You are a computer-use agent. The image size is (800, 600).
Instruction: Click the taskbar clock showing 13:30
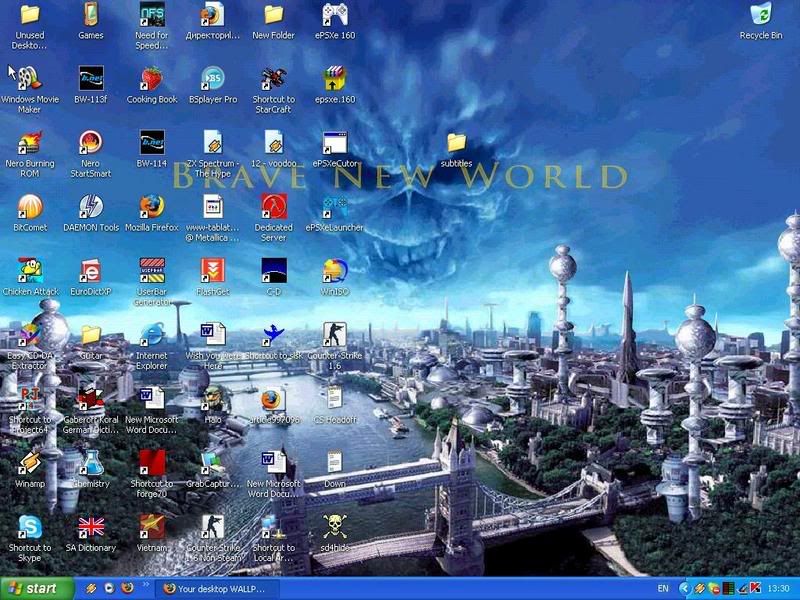coord(779,589)
